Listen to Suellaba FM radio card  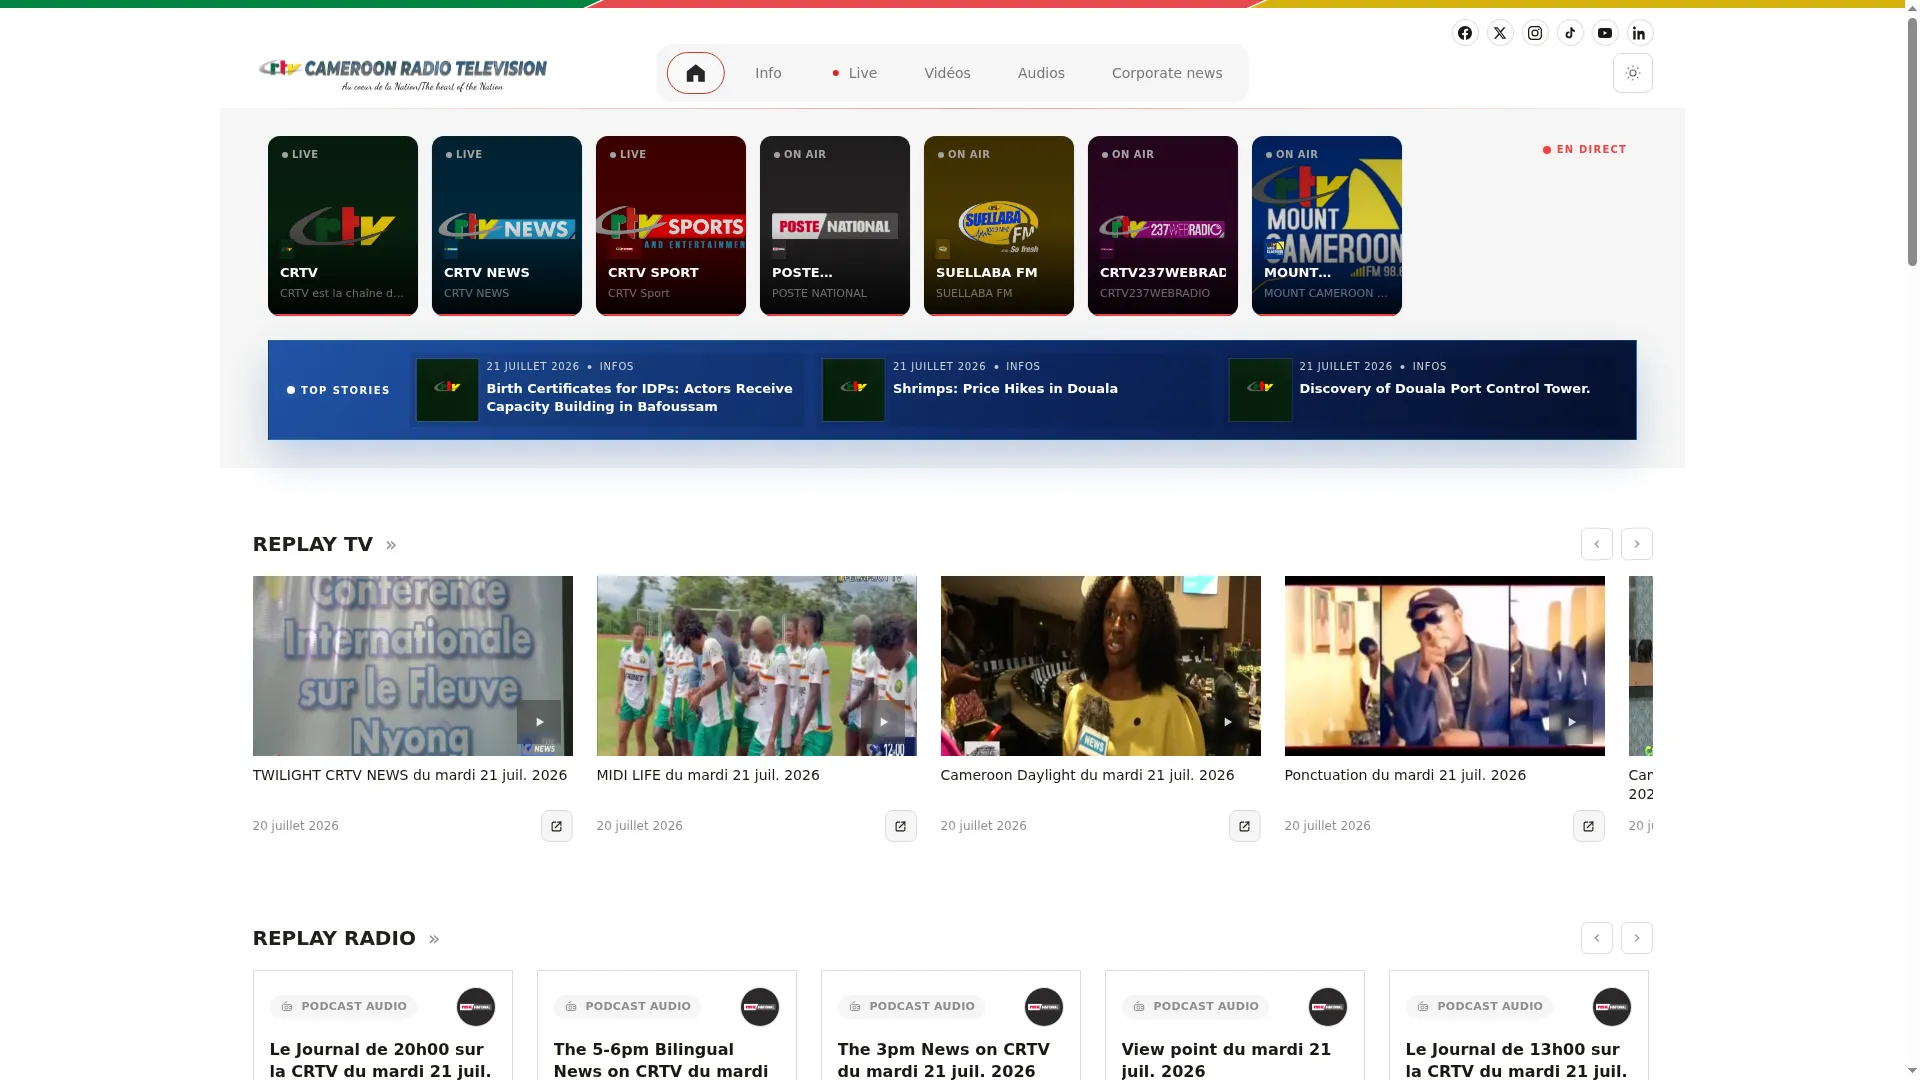999,226
